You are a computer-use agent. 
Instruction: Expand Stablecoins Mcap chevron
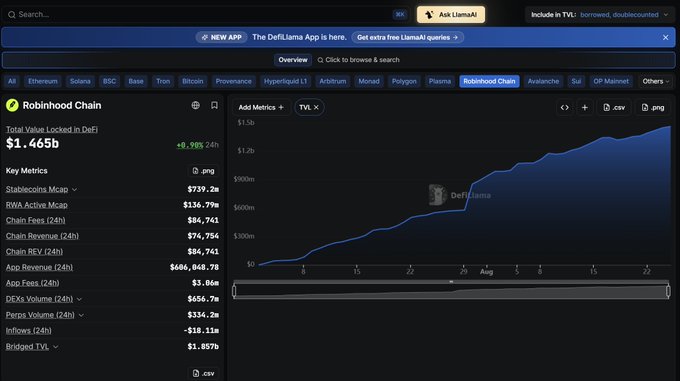click(75, 189)
